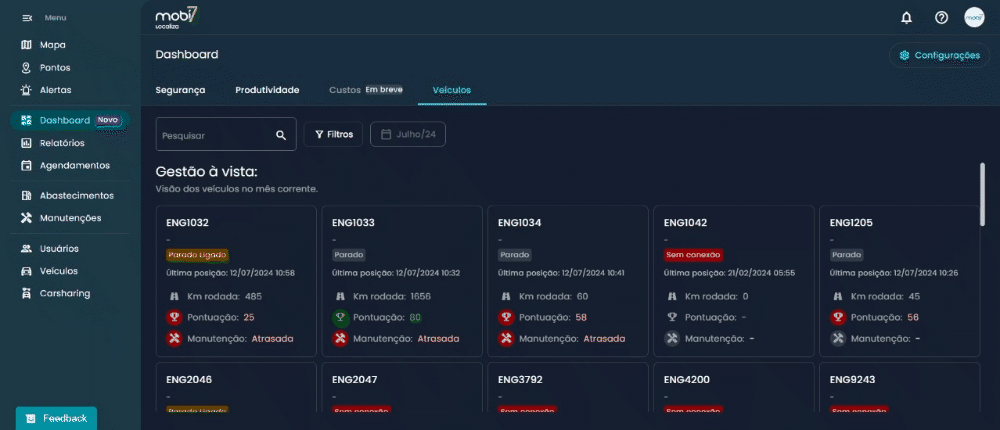Screen dimensions: 1000x430
Task: Click the Km rodado road icon on ENG1034
Action: pos(506,296)
